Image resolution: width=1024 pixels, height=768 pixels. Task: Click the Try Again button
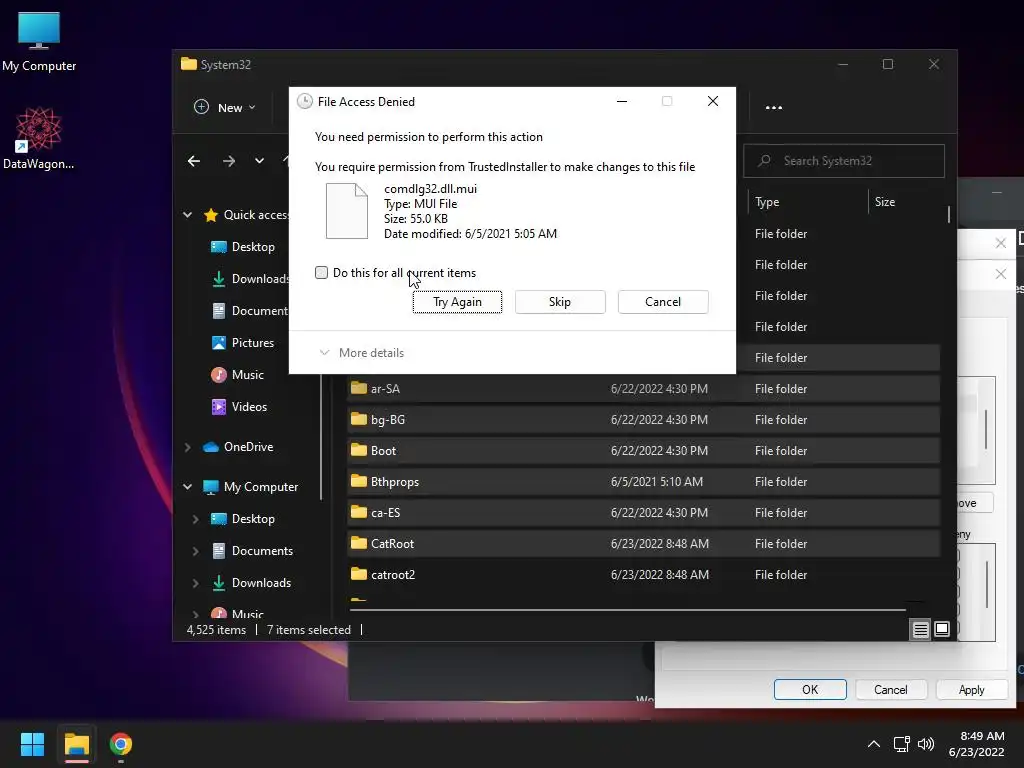(457, 302)
